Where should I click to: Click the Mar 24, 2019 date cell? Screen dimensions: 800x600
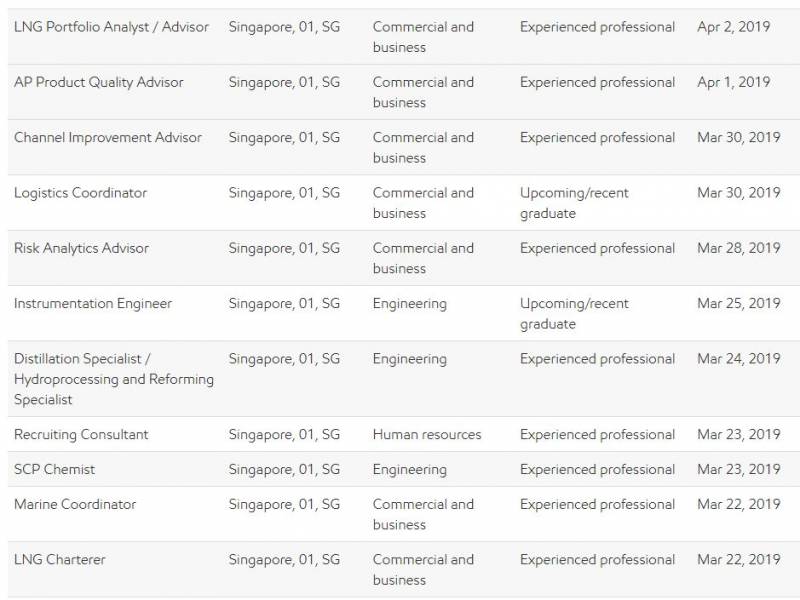point(738,359)
